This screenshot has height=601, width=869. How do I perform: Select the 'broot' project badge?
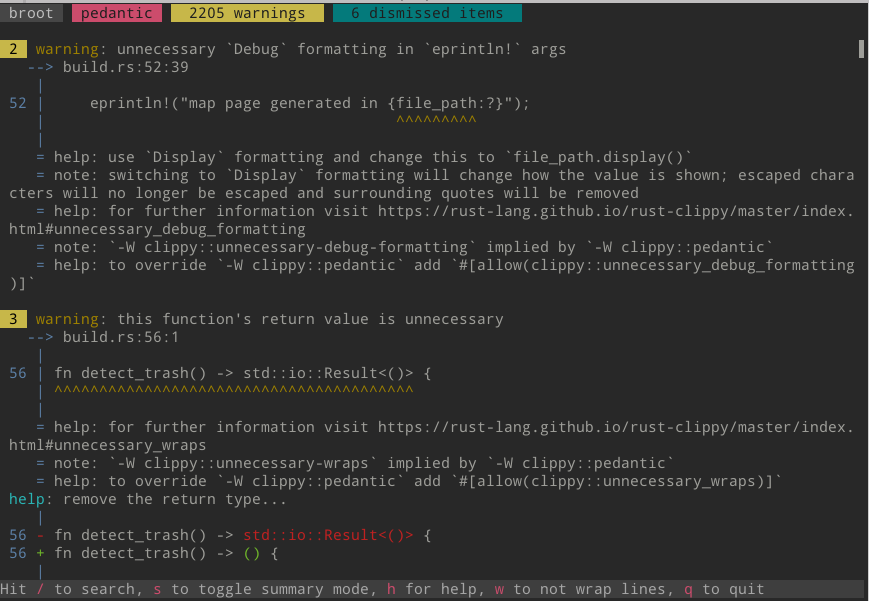point(32,13)
